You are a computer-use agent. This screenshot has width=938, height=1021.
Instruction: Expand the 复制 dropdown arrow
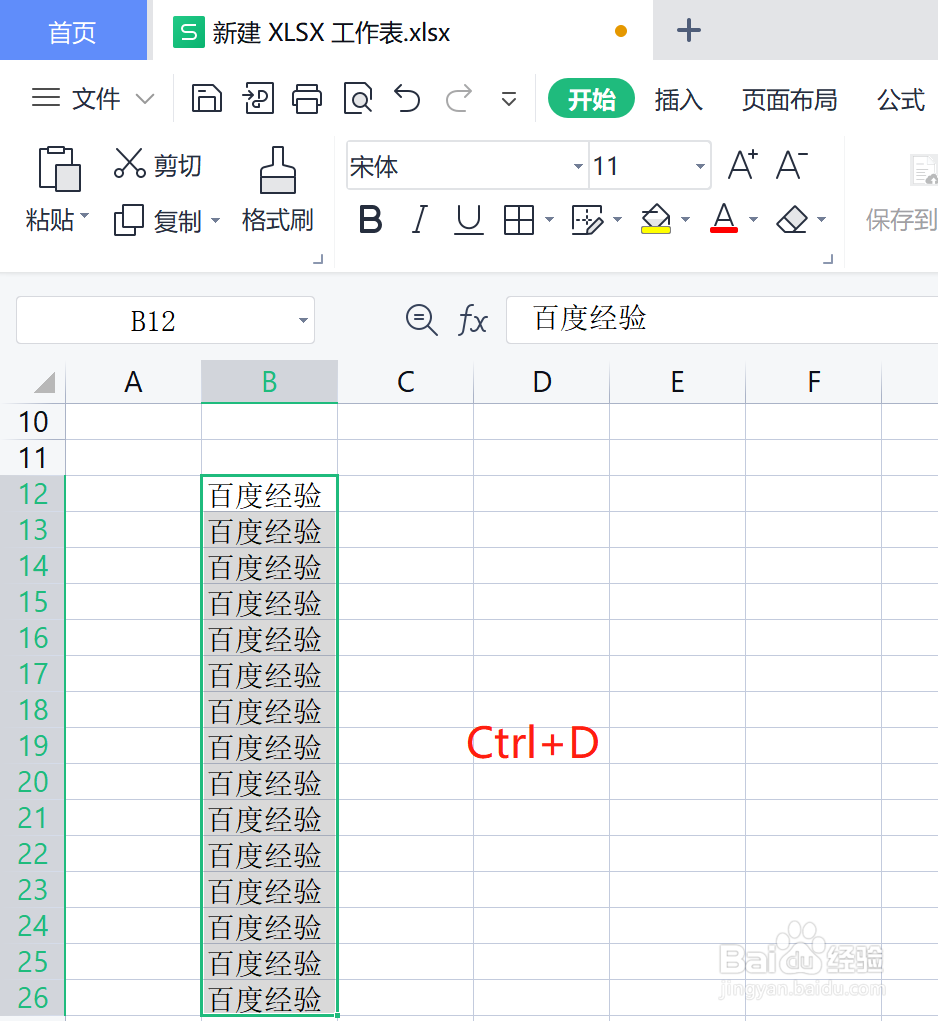[215, 221]
